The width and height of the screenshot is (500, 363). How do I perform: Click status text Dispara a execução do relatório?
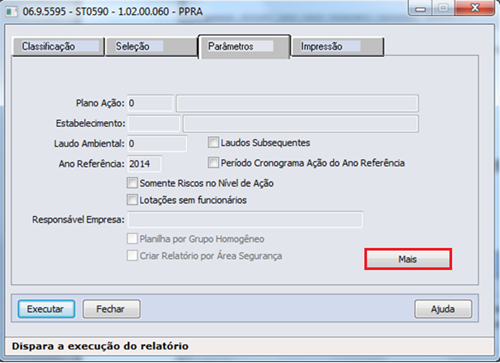100,346
